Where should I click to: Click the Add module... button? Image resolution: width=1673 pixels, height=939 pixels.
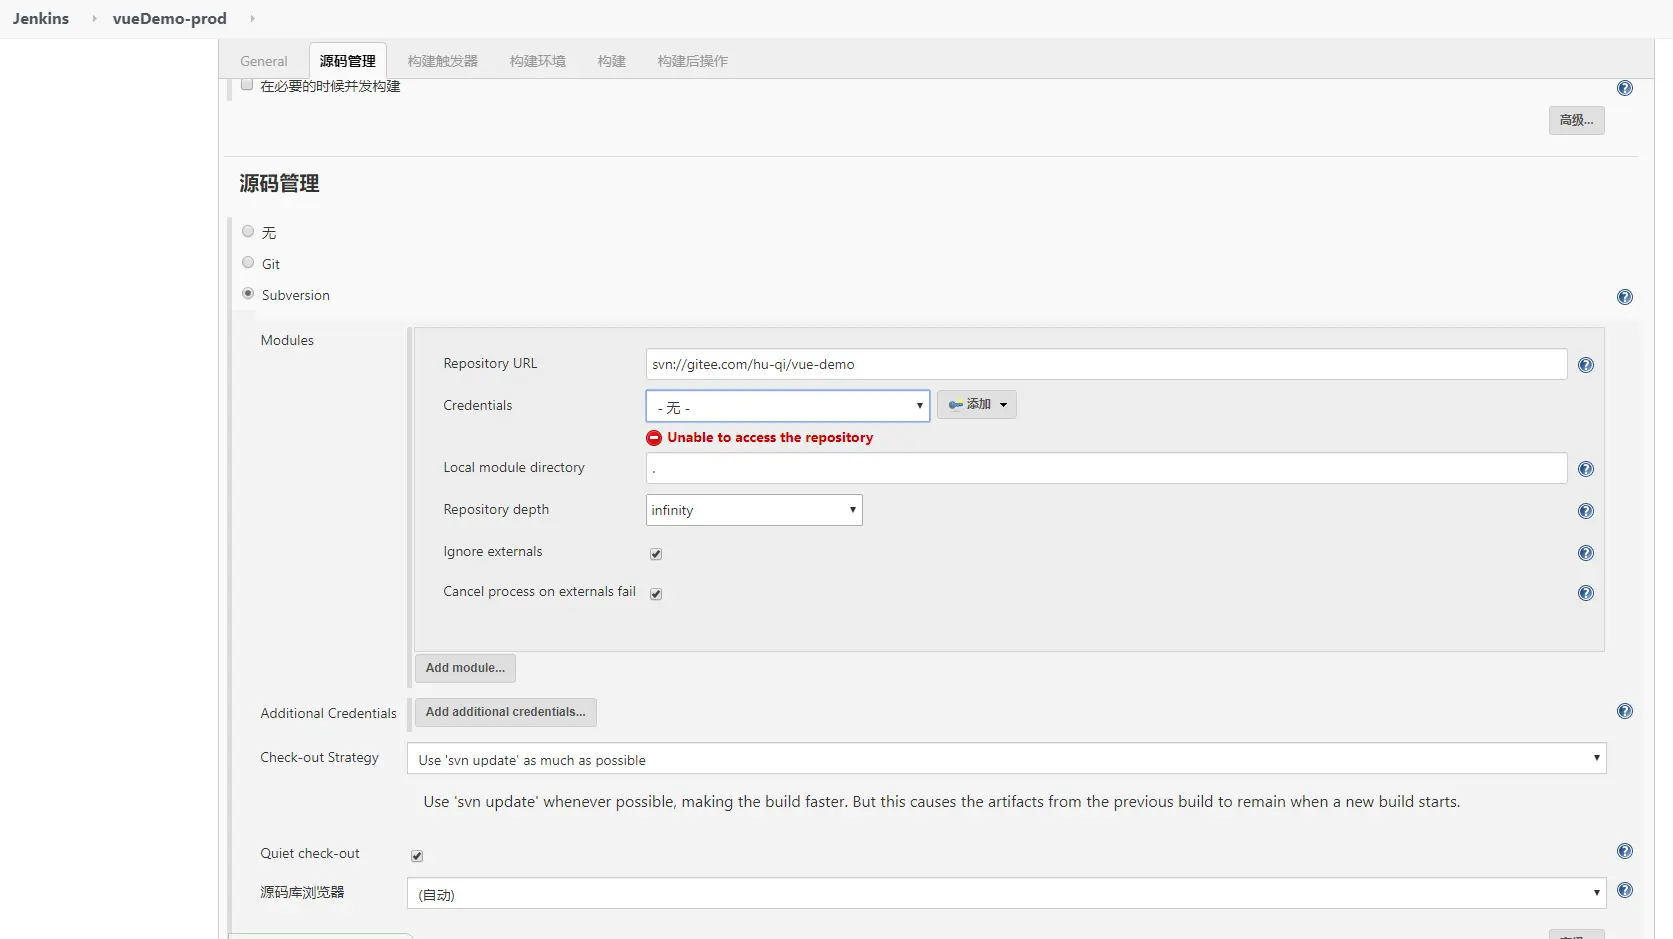pyautogui.click(x=465, y=668)
